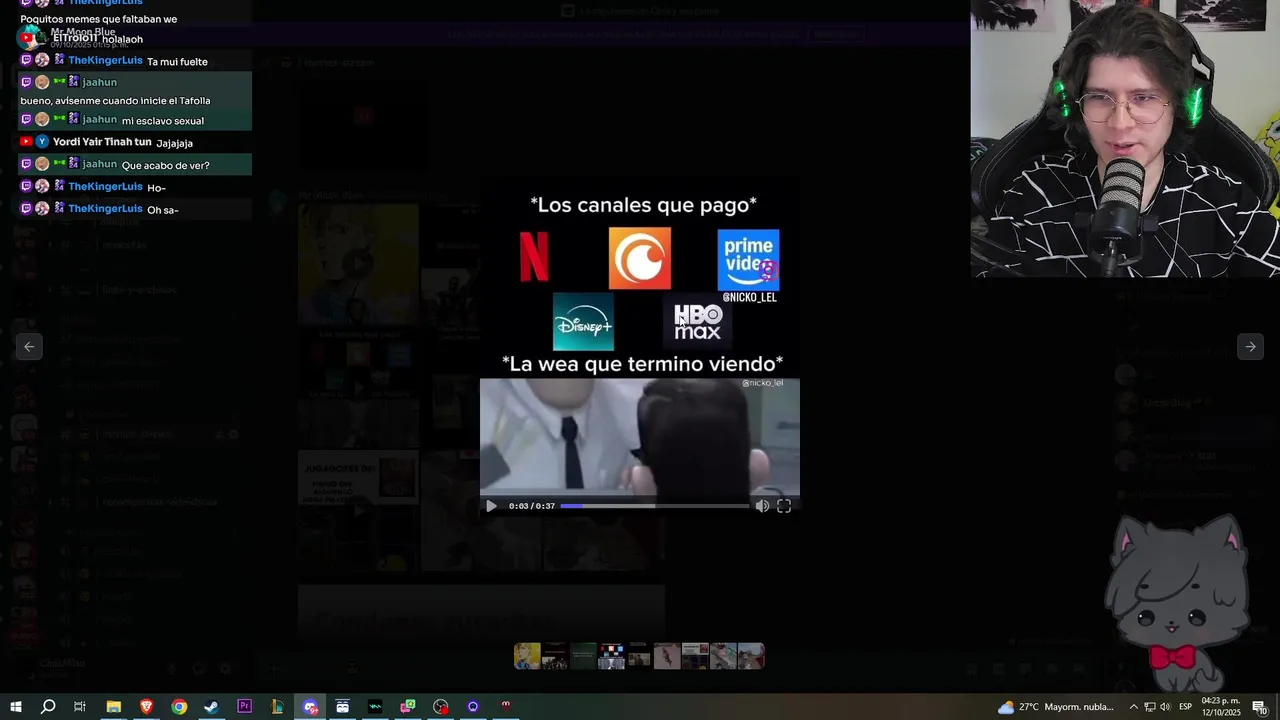Mute the video with the speaker icon
This screenshot has height=720, width=1280.
point(762,506)
